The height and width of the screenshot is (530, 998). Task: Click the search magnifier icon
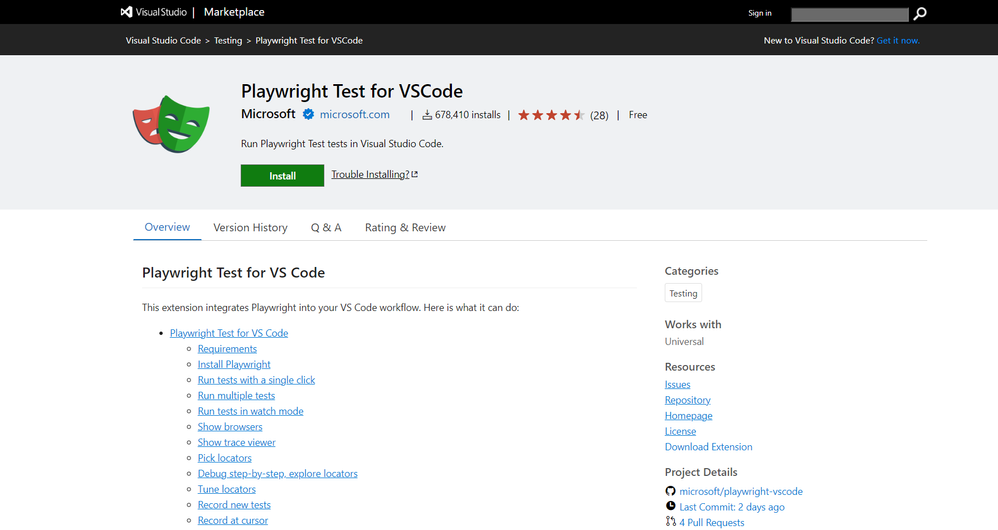920,13
